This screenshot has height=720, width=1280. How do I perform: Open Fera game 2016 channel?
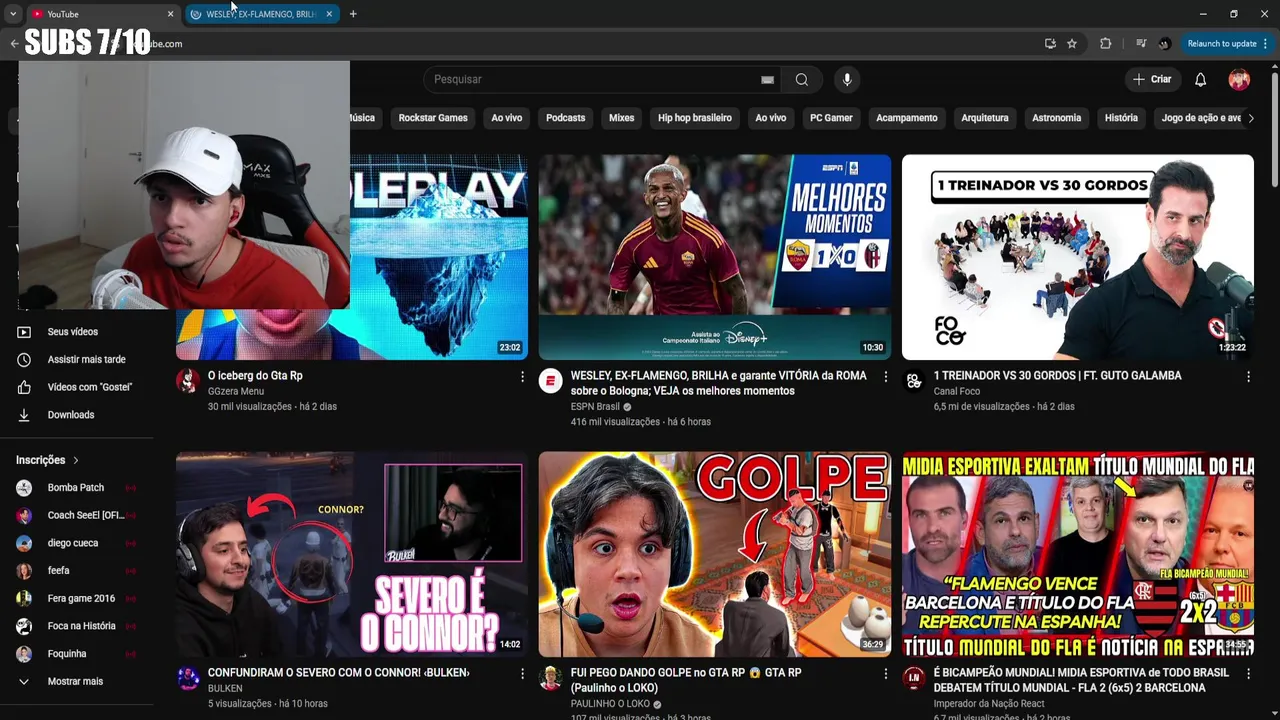pos(76,599)
